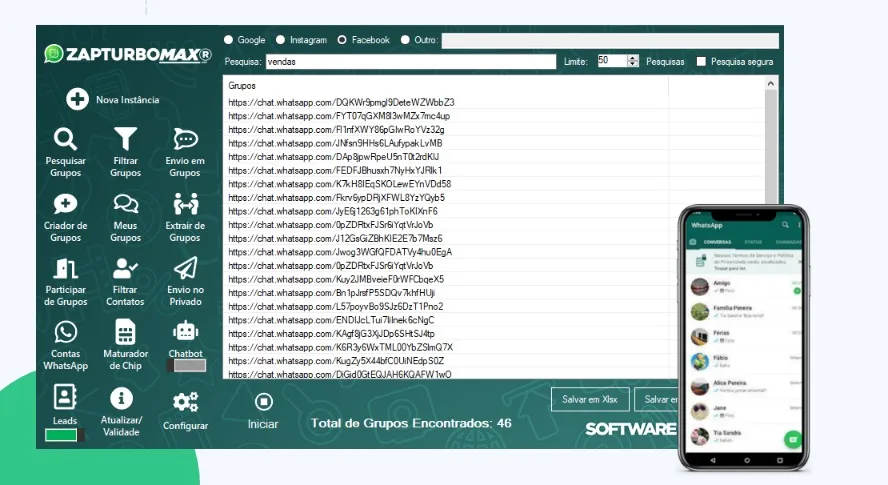Open the Fábio chat on phone
Screen dimensions: 888x485
(x=745, y=361)
